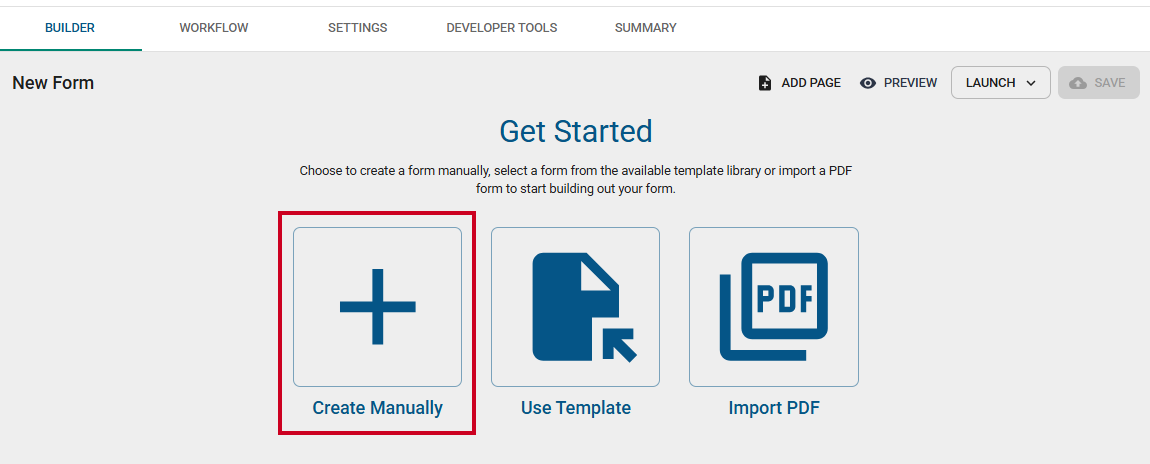The width and height of the screenshot is (1150, 464).
Task: Click the cloud upload icon on Save
Action: click(x=1078, y=83)
